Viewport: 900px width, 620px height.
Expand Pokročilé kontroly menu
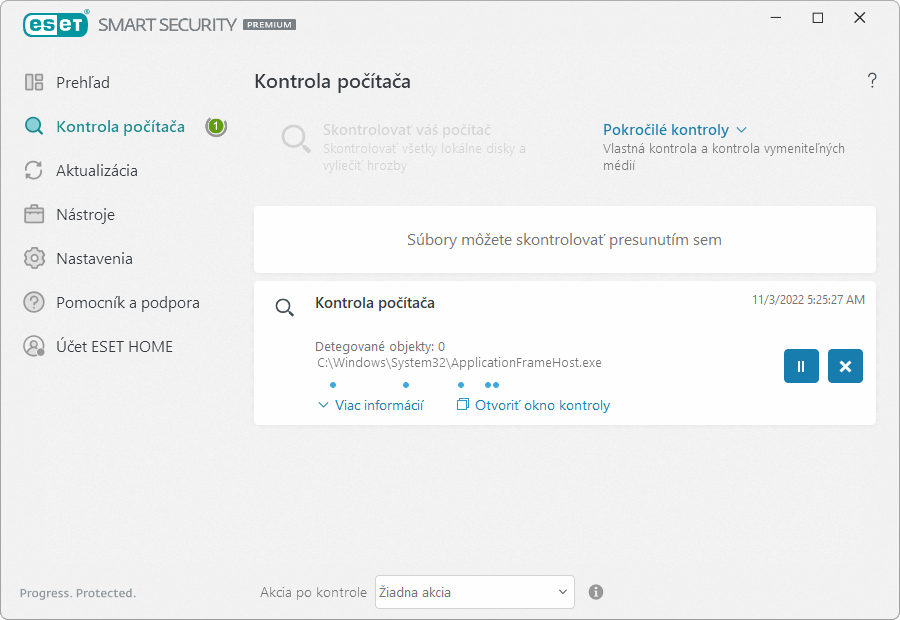674,130
